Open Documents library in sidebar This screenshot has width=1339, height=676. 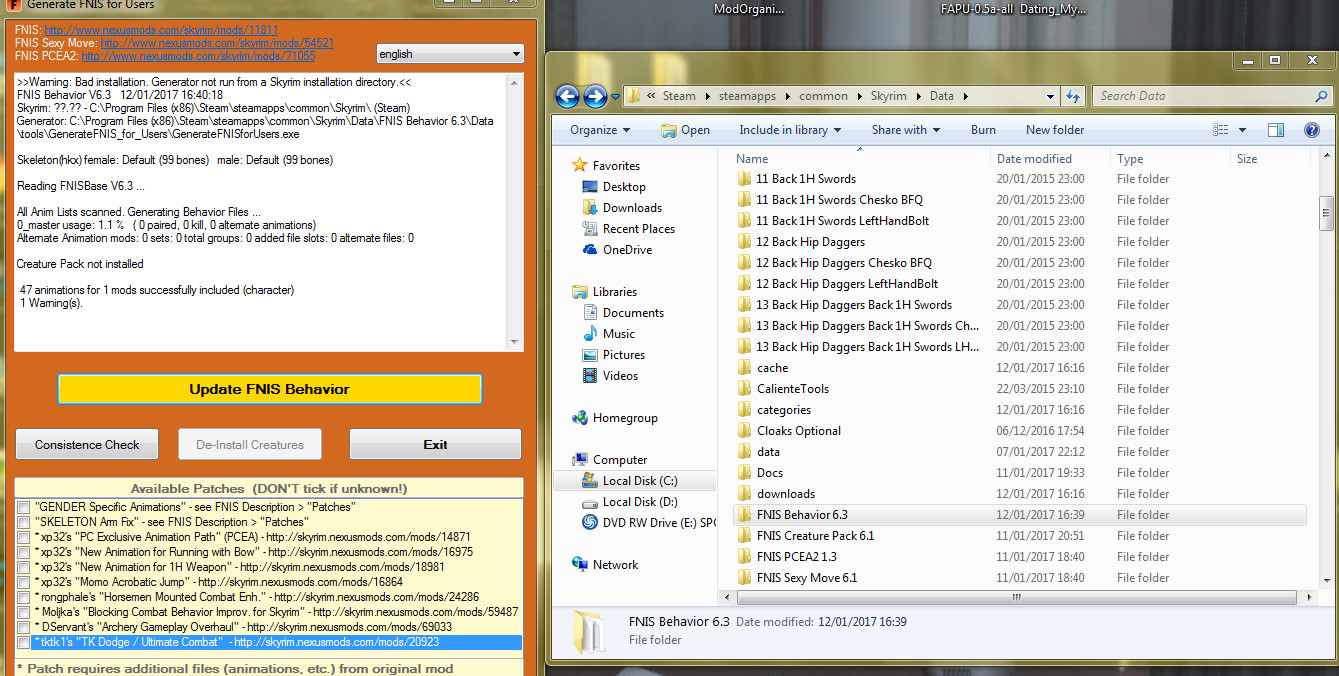pyautogui.click(x=633, y=313)
